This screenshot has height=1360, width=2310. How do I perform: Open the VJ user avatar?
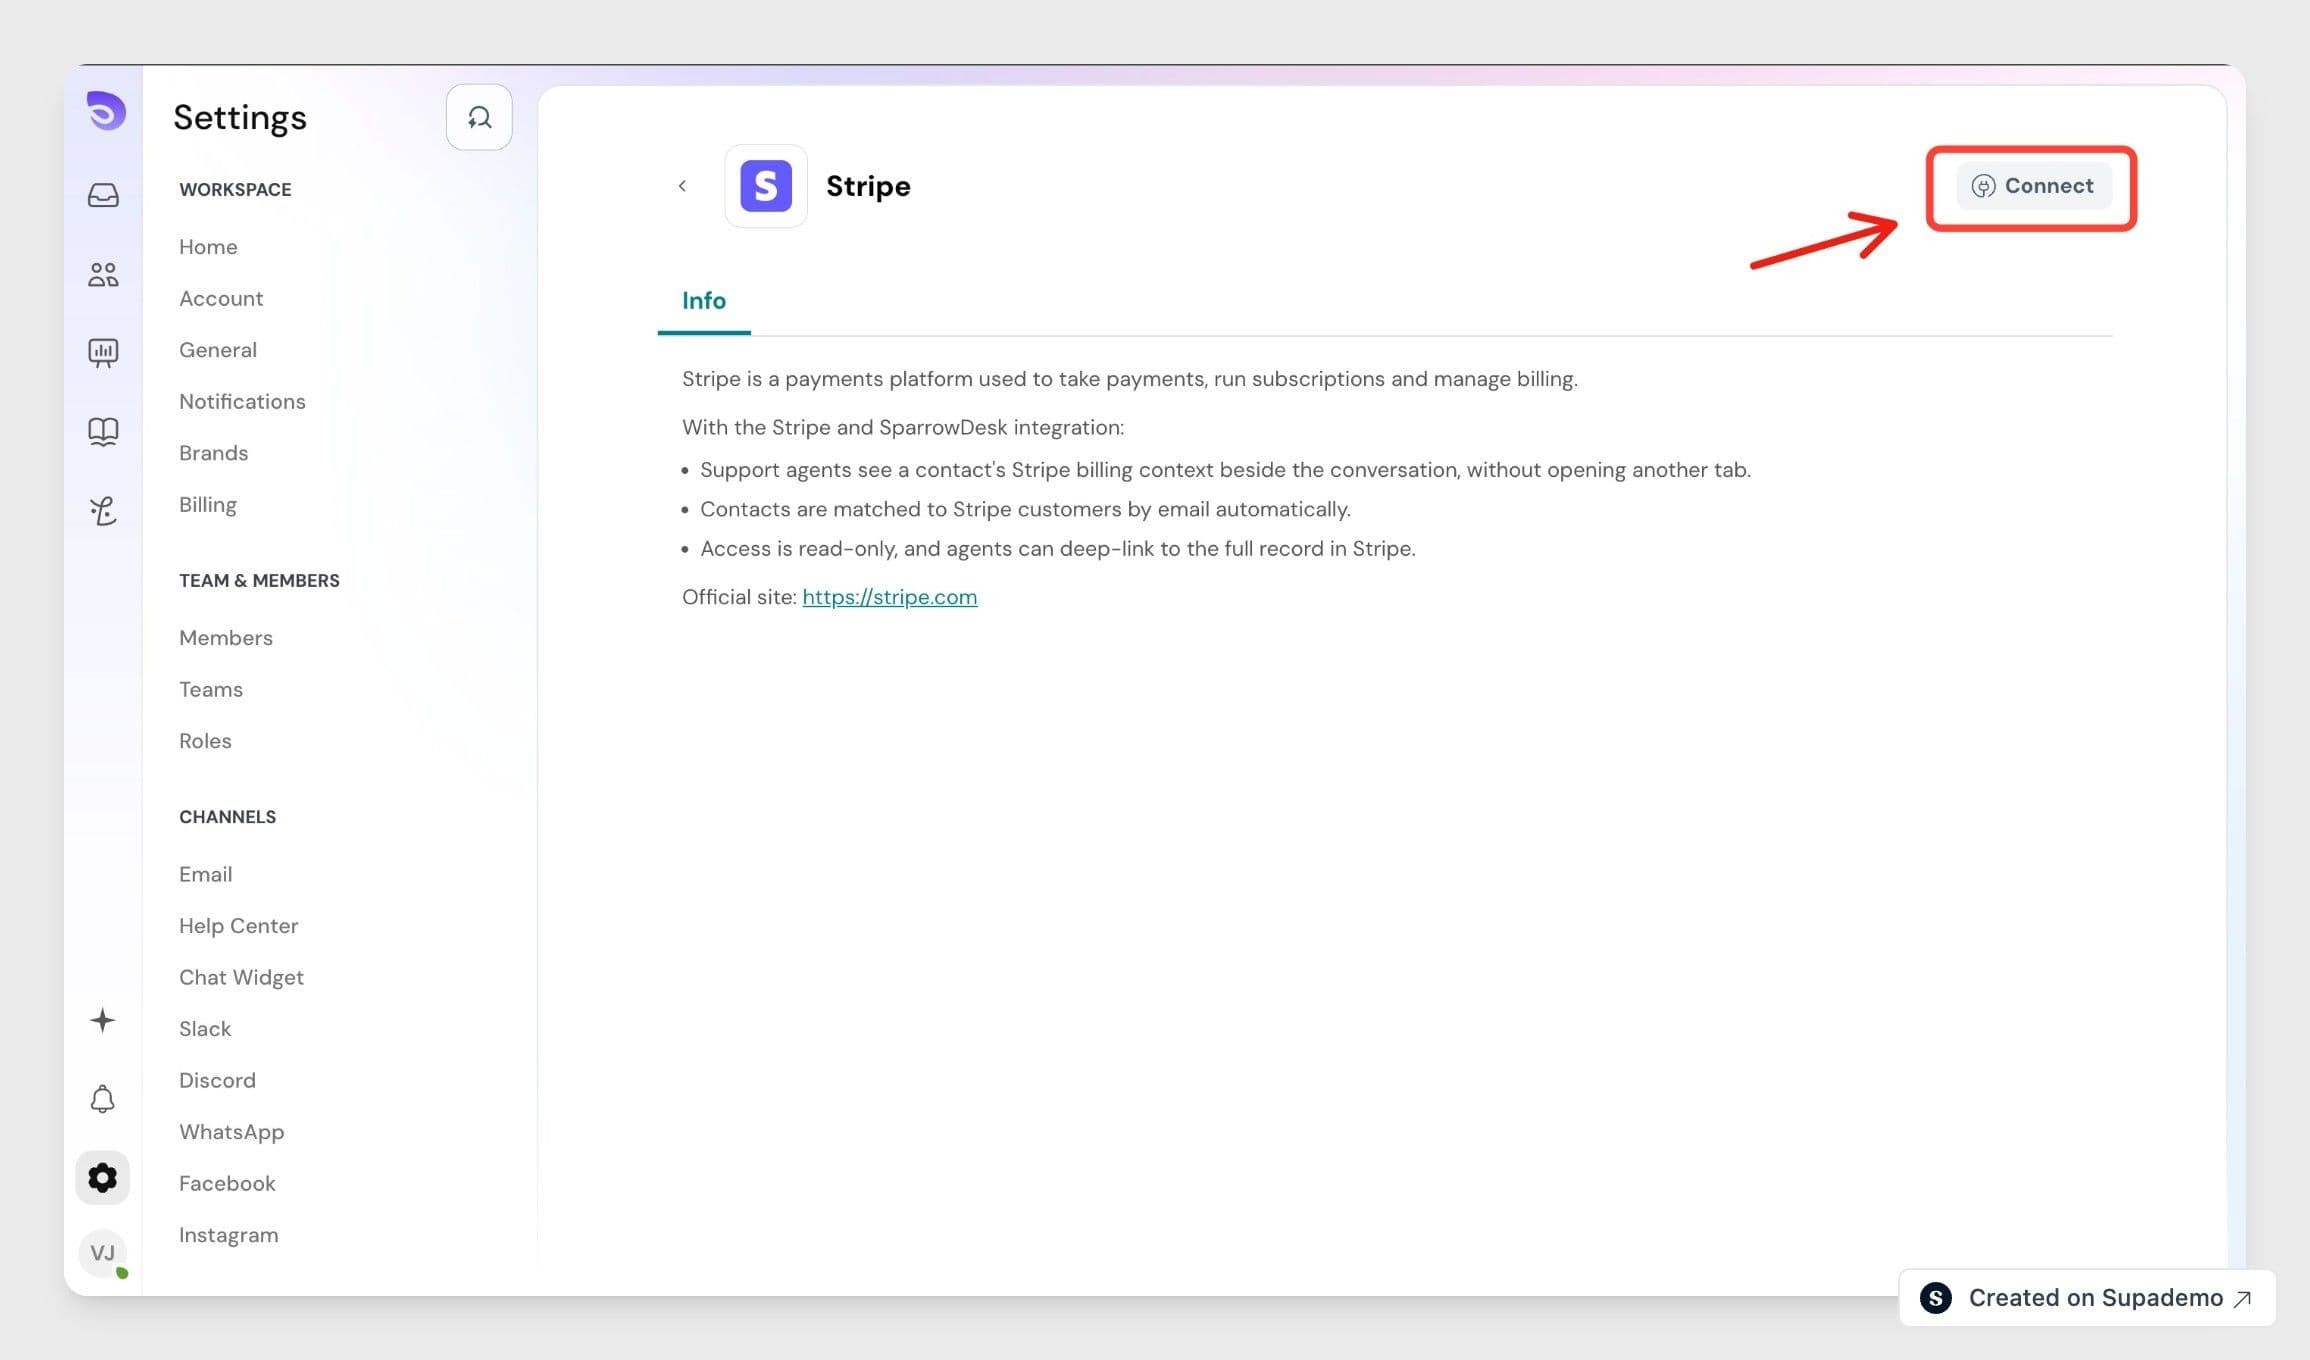(103, 1253)
